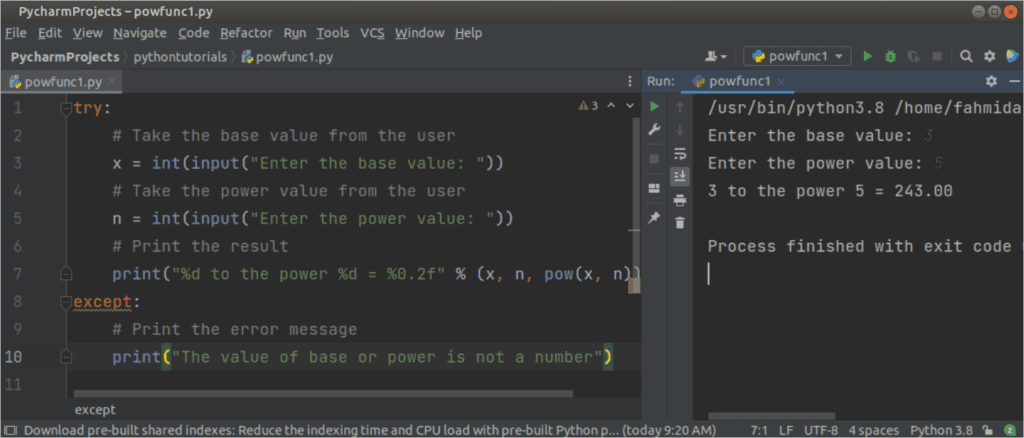Open the Tools menu
1024x438 pixels.
tap(333, 33)
